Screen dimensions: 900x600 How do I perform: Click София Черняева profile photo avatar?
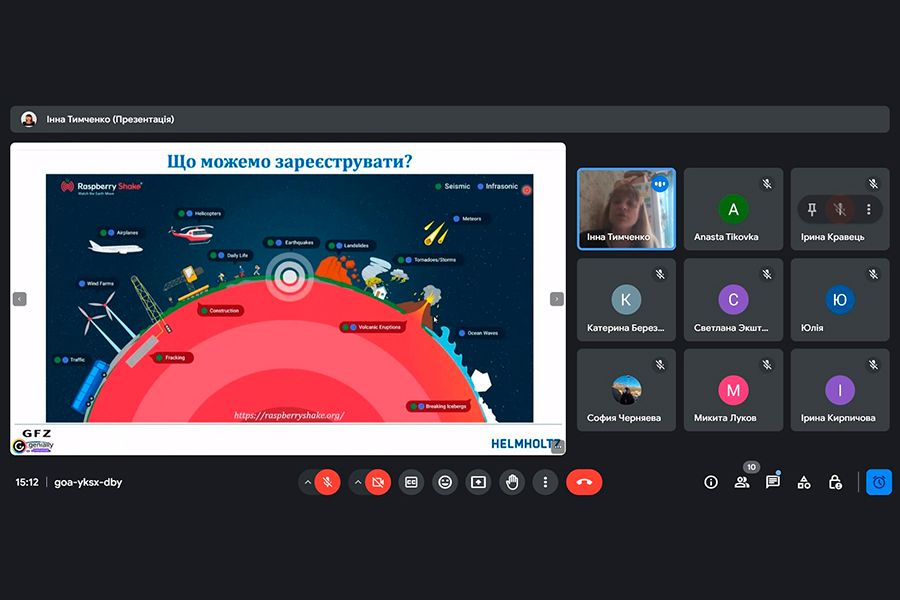pos(626,390)
